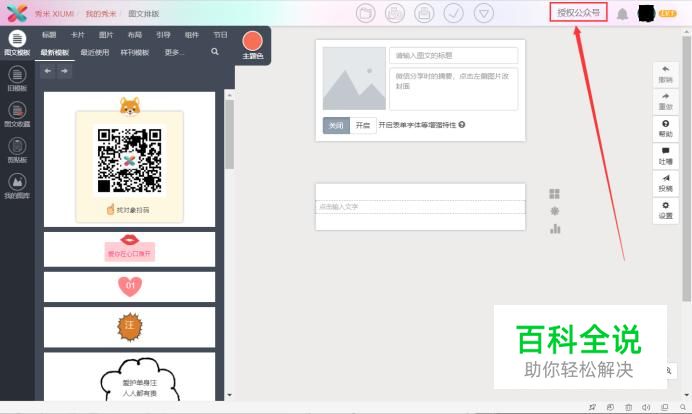Screen dimensions: 692x414
Task: Open the 吐槽 feedback button
Action: pos(666,156)
